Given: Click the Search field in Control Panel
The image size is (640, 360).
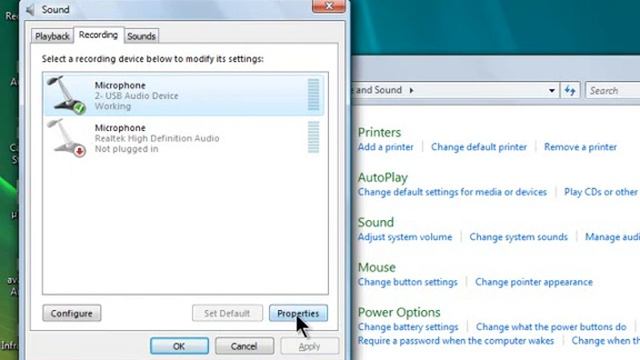Looking at the screenshot, I should [x=613, y=90].
